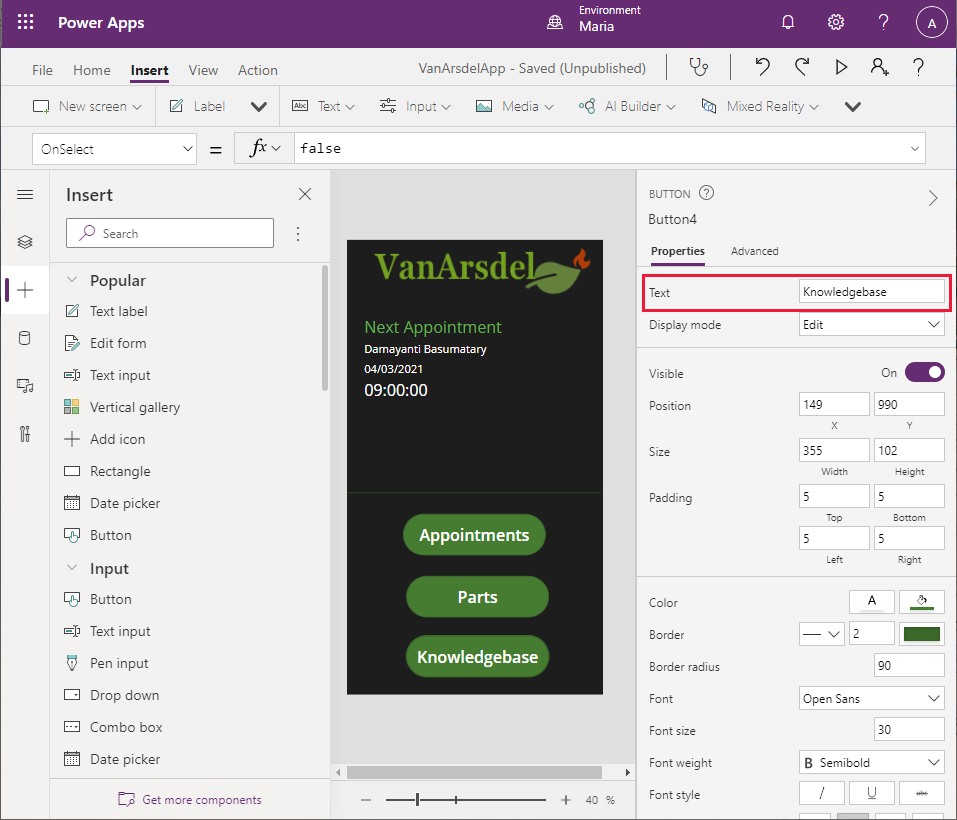Open the settings gear icon
The height and width of the screenshot is (820, 957).
pos(836,23)
